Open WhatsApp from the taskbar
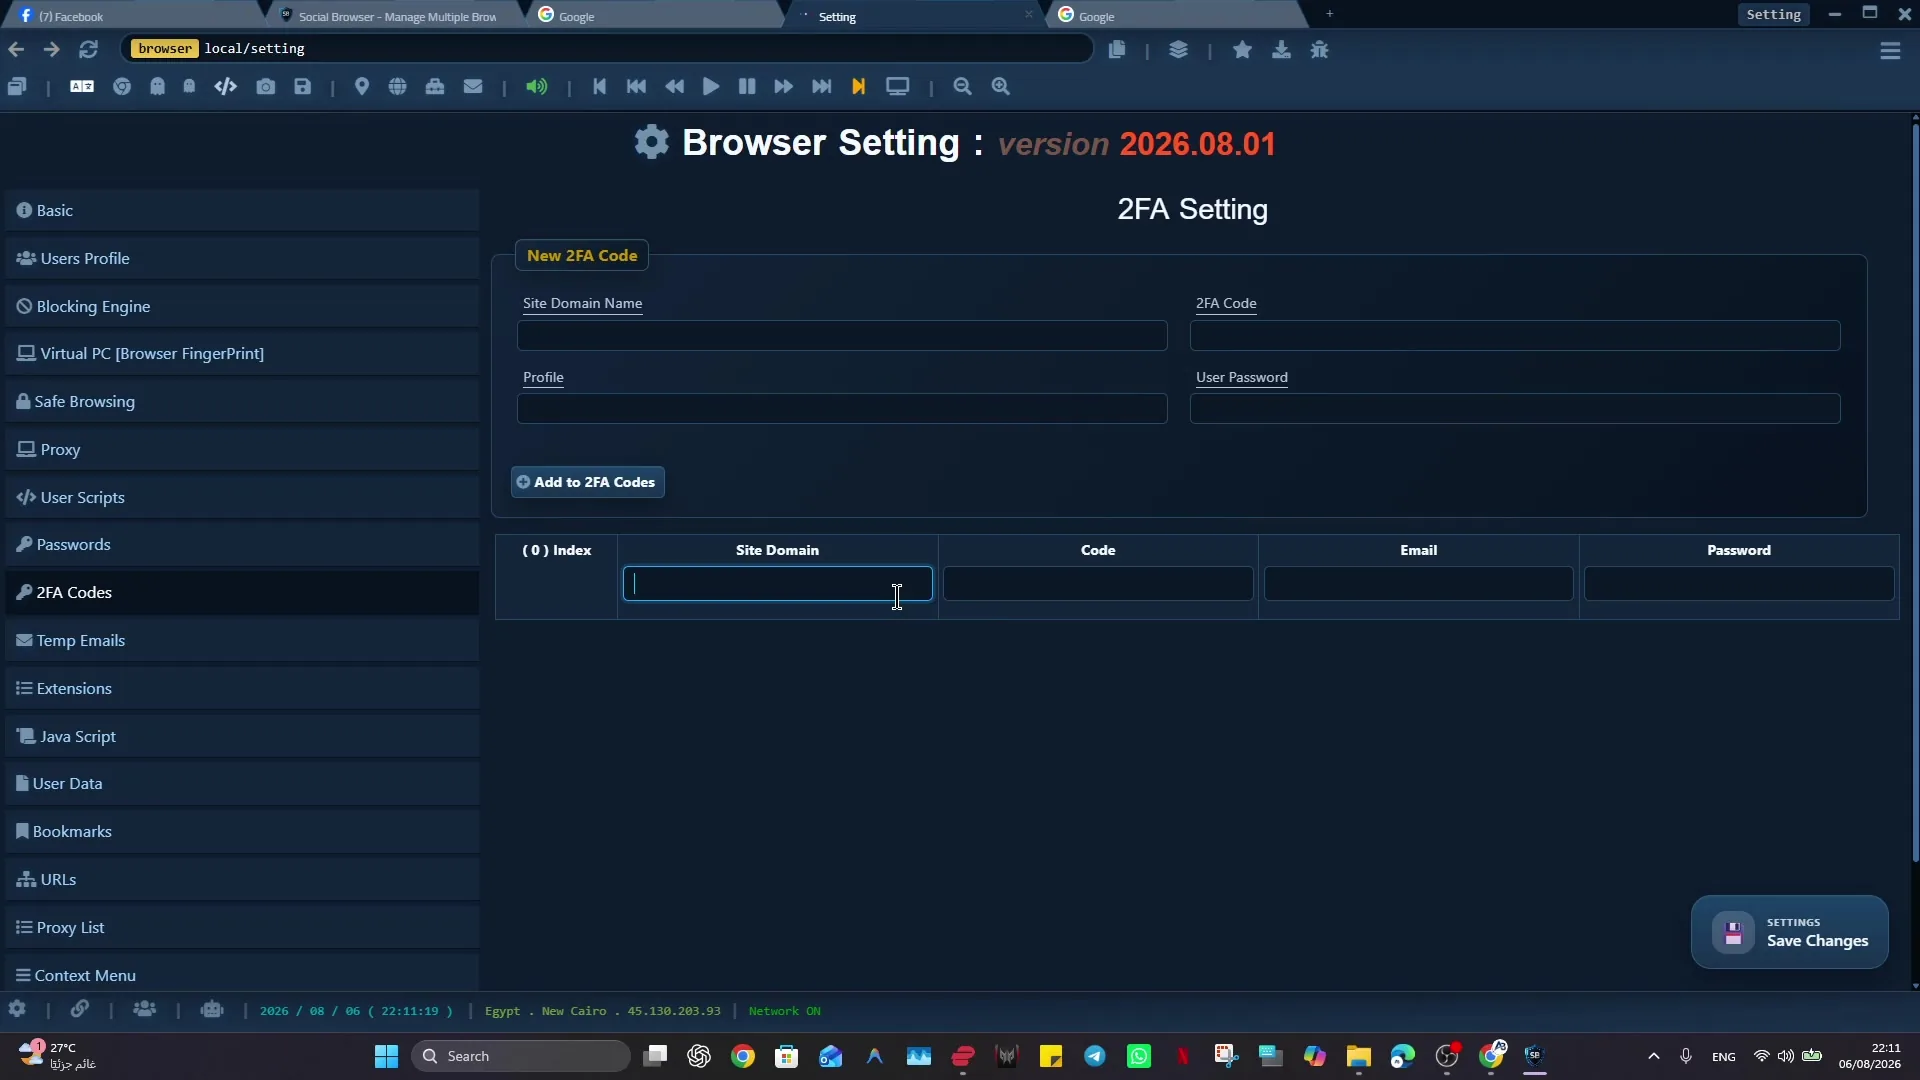The width and height of the screenshot is (1920, 1080). [1139, 1056]
